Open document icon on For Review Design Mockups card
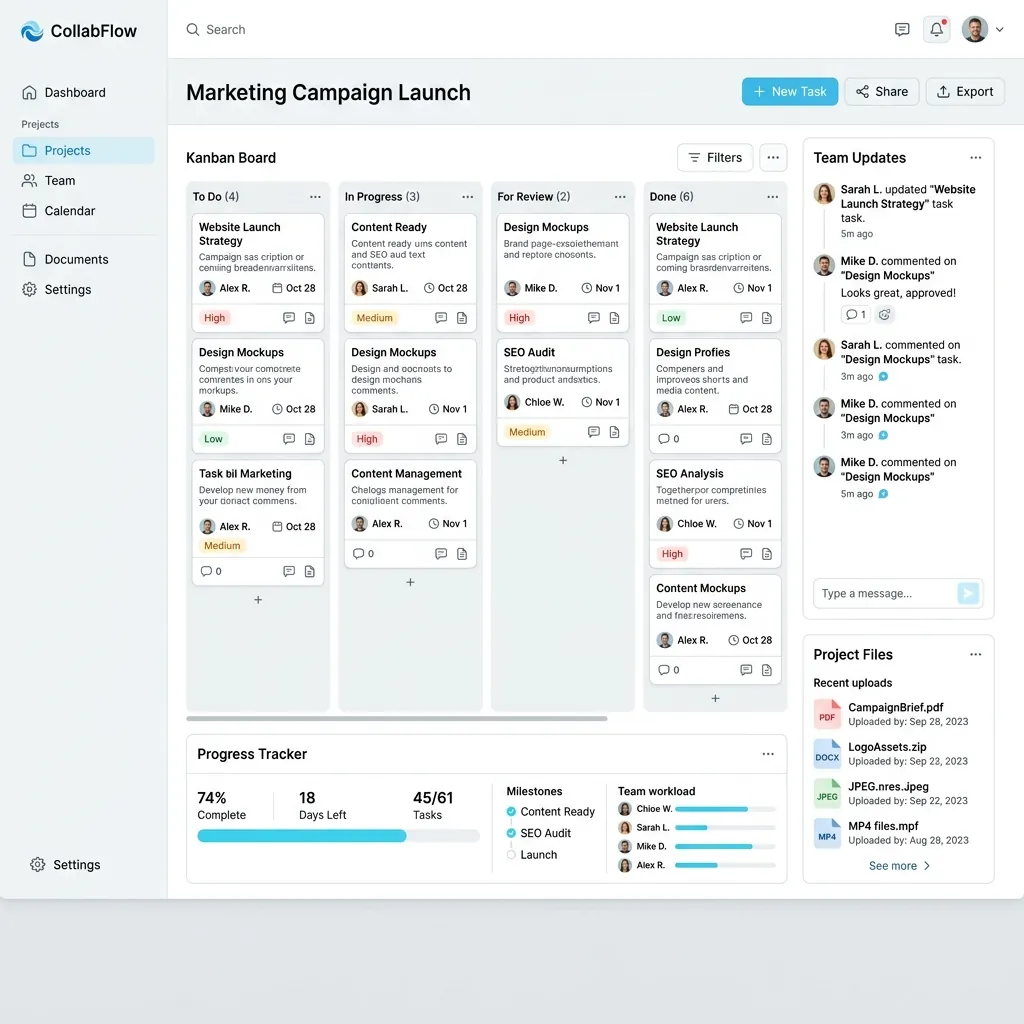Viewport: 1024px width, 1024px height. (615, 317)
